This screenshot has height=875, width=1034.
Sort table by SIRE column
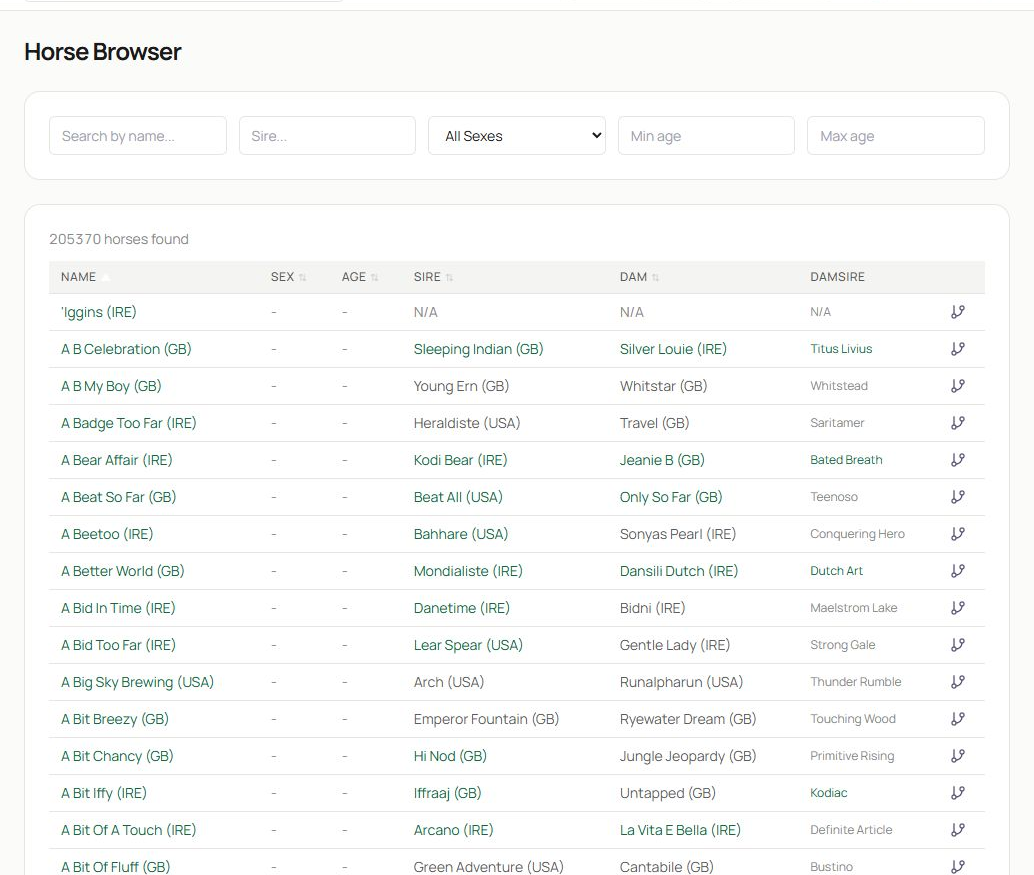tap(433, 277)
